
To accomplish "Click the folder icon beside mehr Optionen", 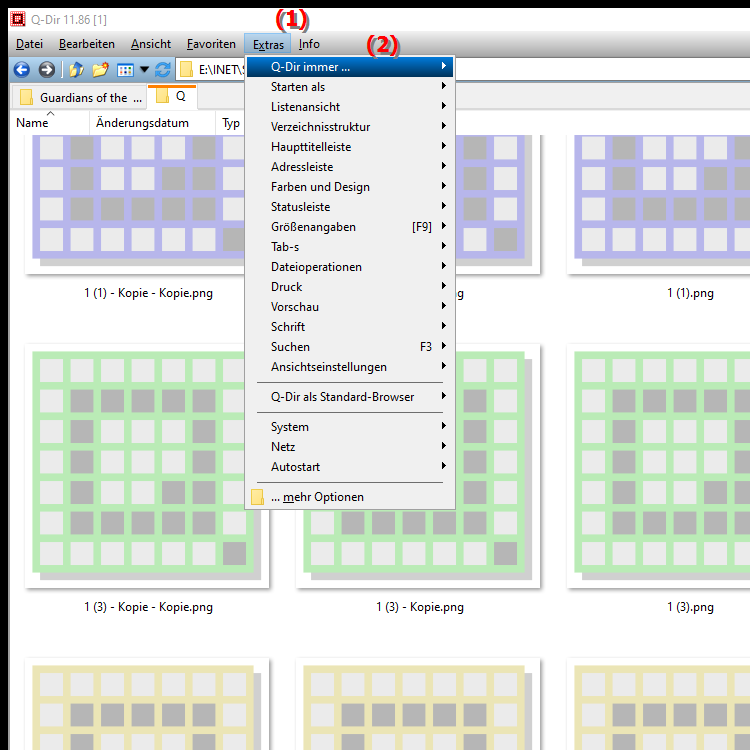I will (x=257, y=497).
